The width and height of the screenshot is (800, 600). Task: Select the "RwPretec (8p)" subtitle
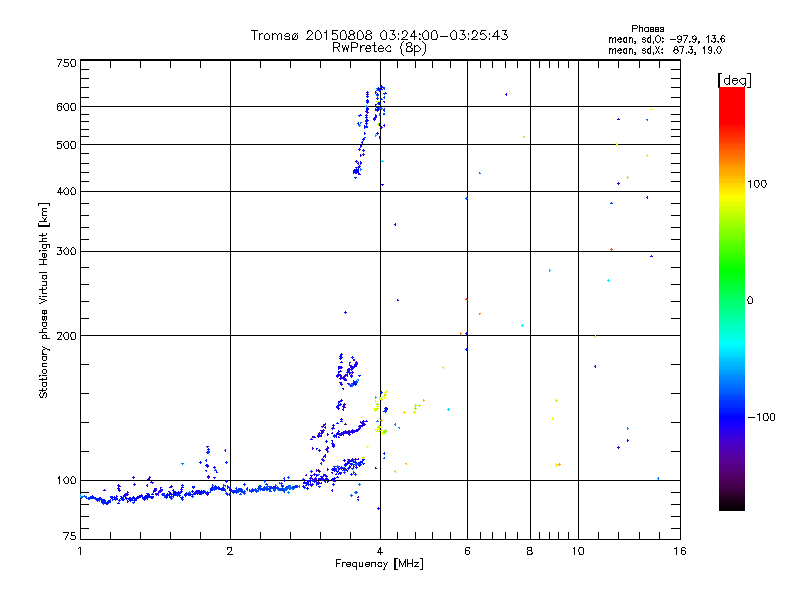[x=379, y=48]
